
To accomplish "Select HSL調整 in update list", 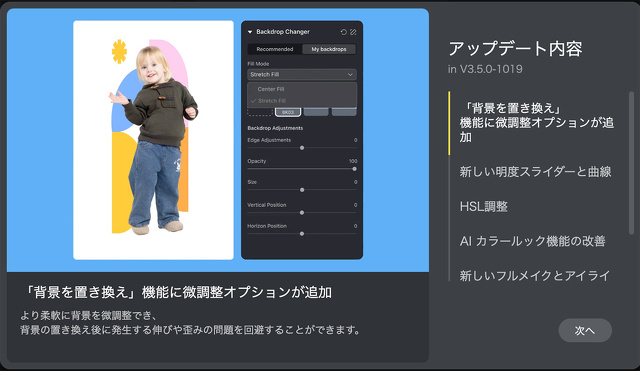I will (484, 207).
